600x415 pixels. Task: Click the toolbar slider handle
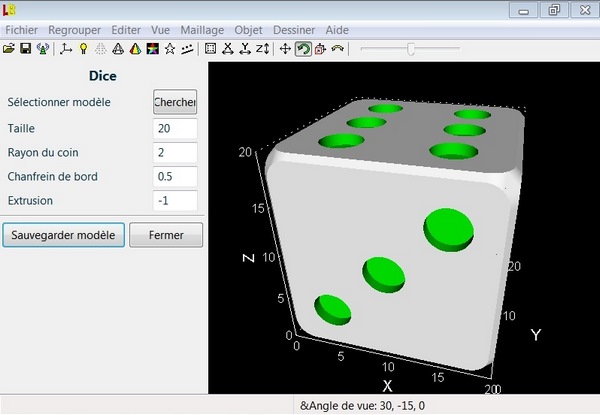point(409,48)
